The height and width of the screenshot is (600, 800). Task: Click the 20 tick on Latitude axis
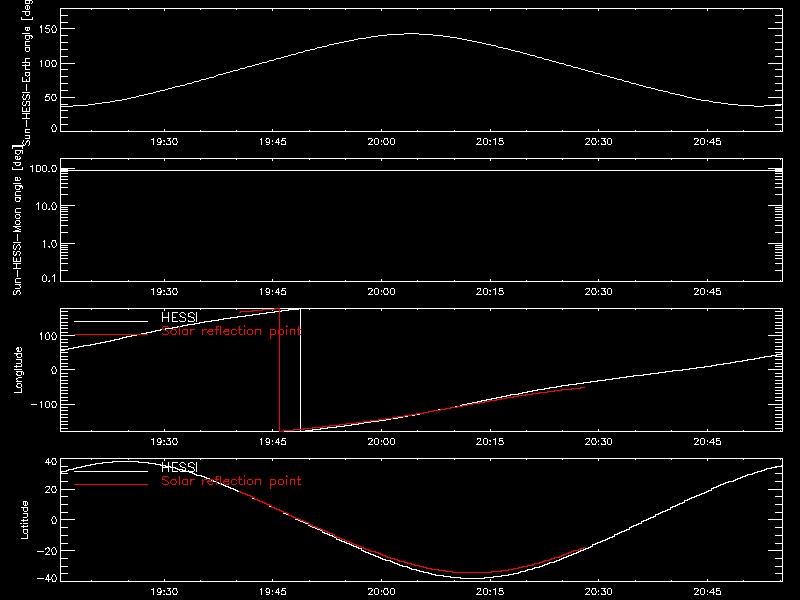(x=51, y=490)
